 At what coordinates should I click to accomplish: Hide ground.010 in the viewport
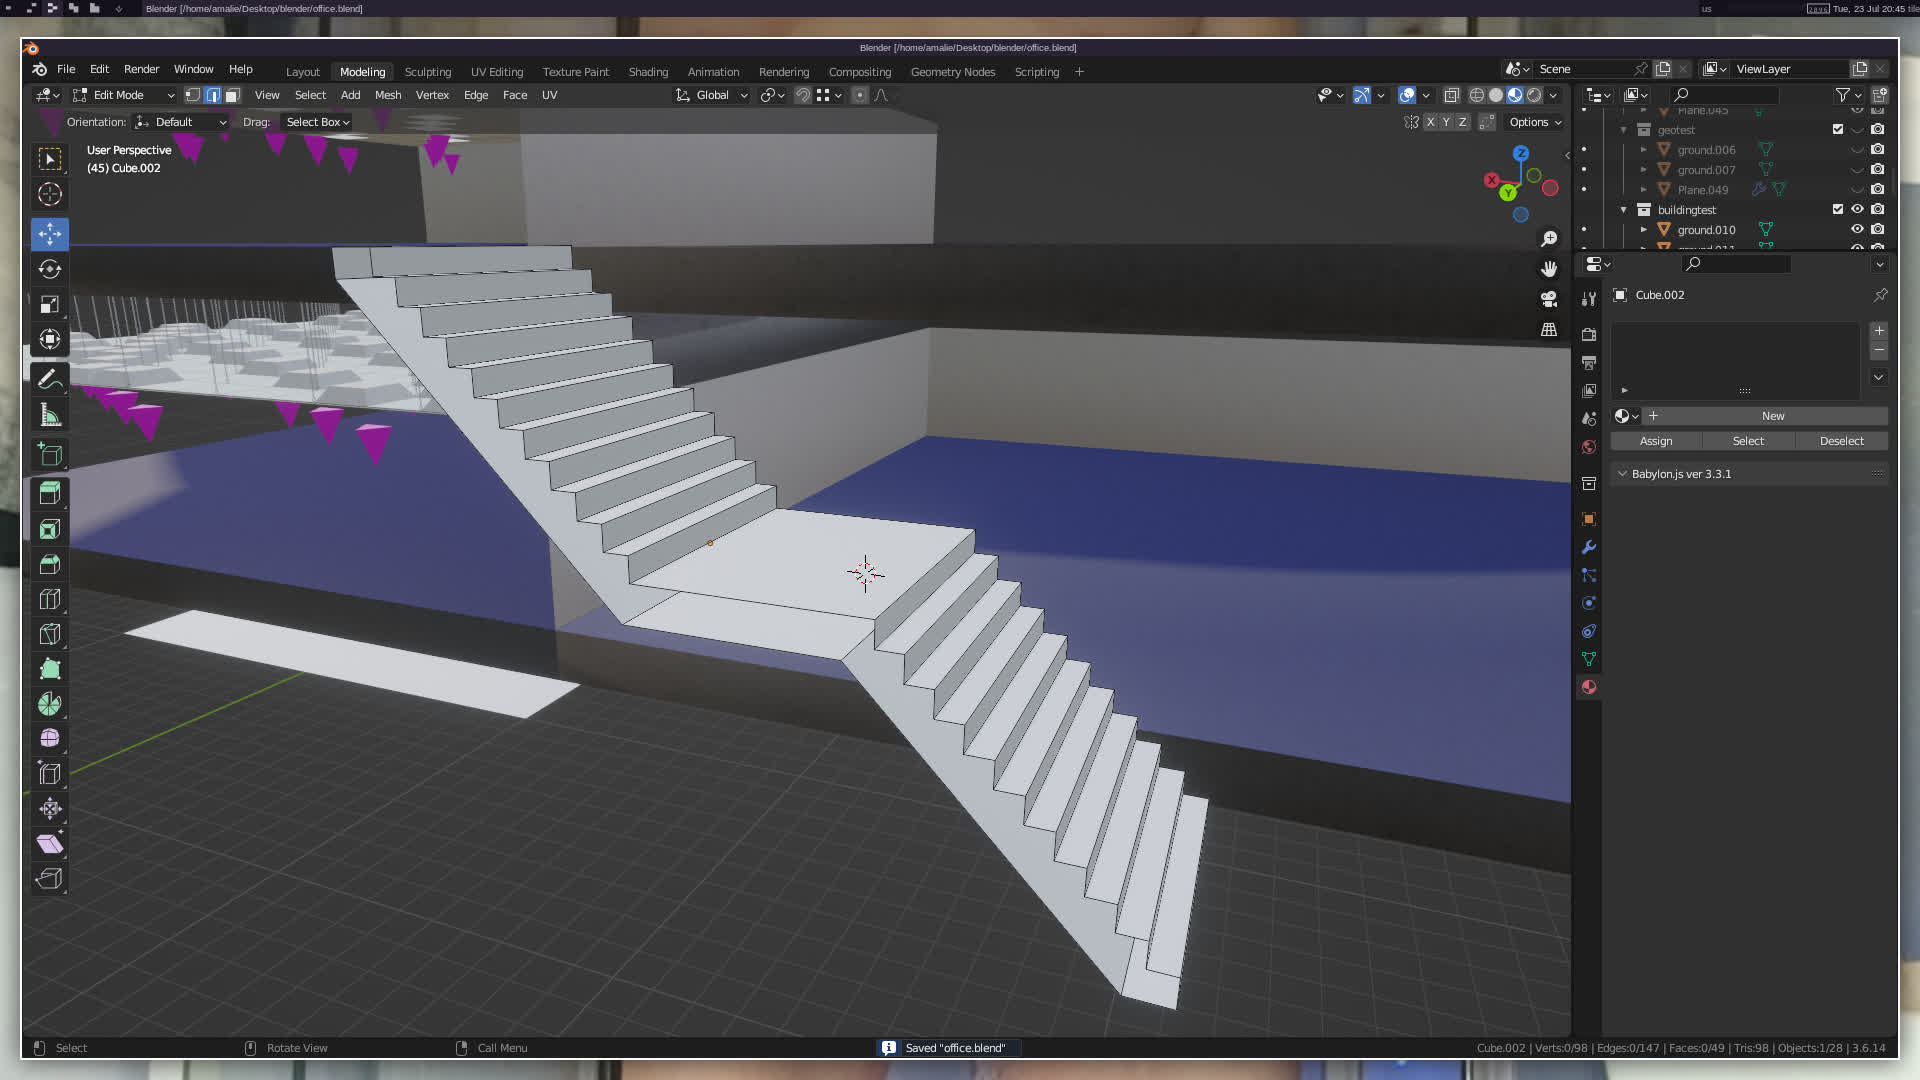pos(1857,229)
